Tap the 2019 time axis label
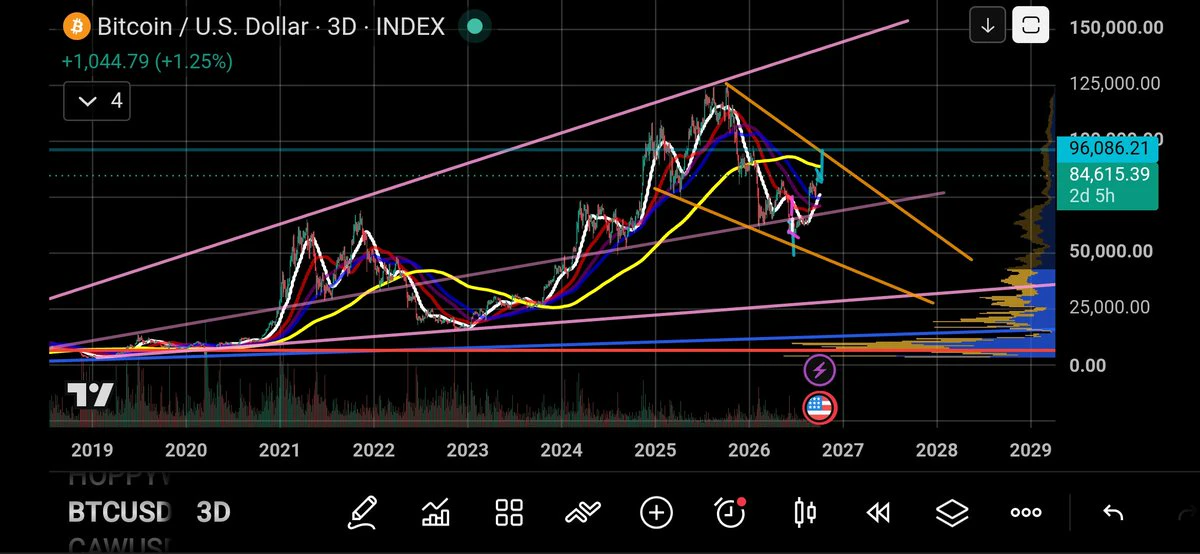 pos(90,451)
